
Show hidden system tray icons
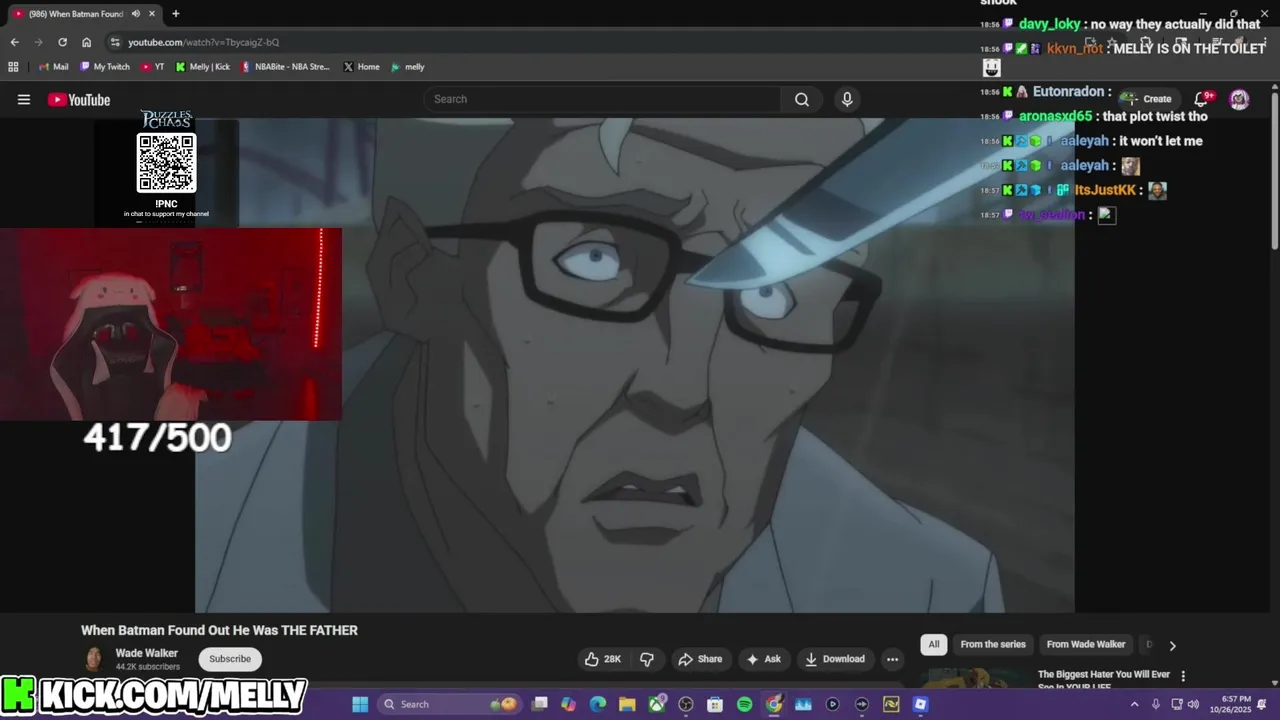(1134, 705)
